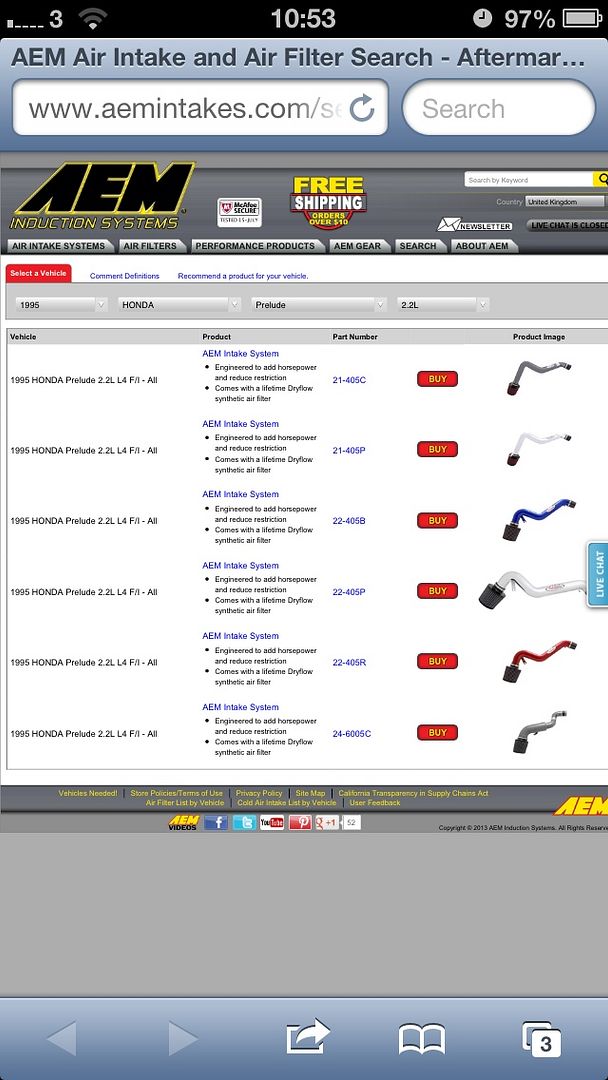Open part number 22-405R link
Viewport: 608px width, 1080px height.
349,663
